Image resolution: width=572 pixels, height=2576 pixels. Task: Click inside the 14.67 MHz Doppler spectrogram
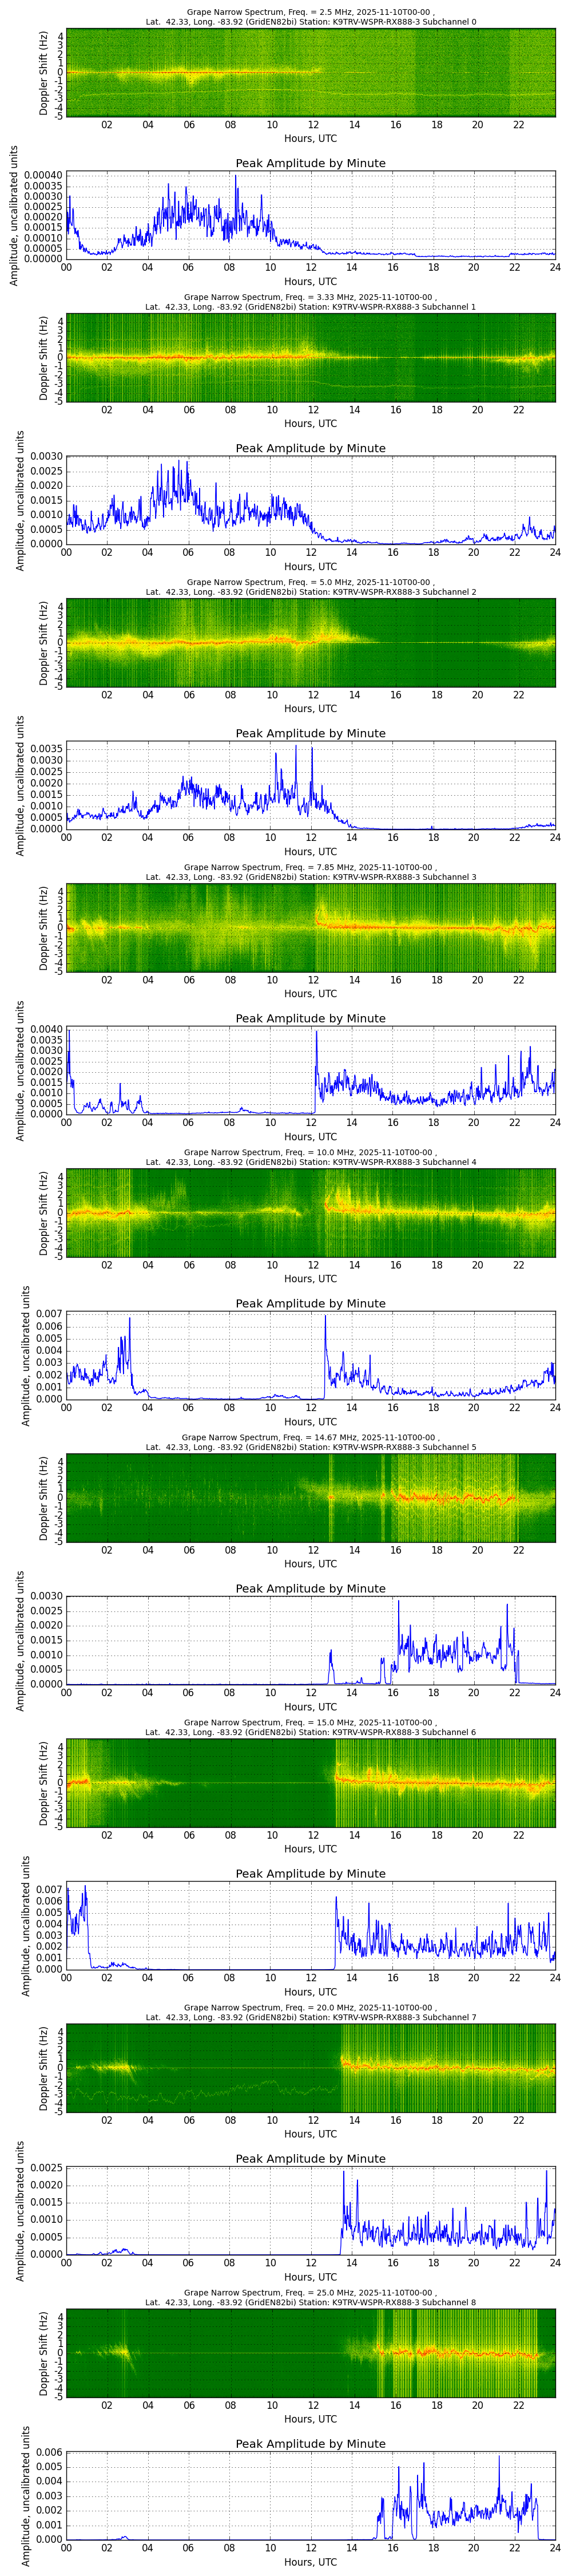[x=311, y=1498]
